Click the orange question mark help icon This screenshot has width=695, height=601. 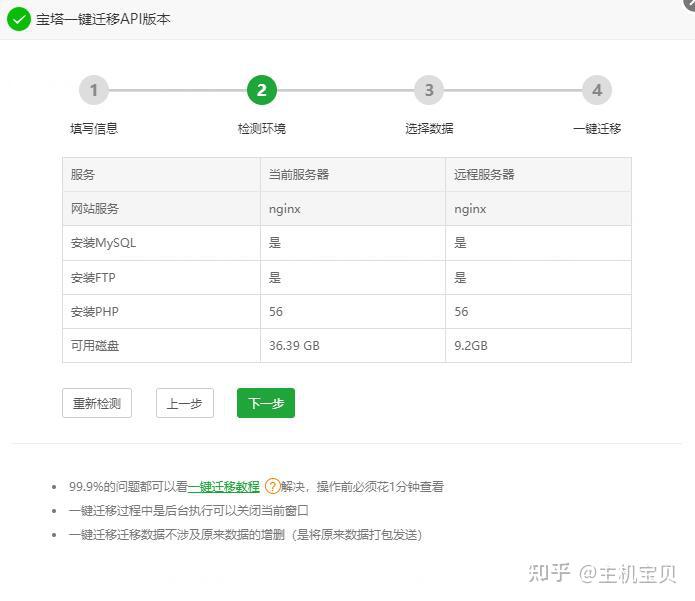coord(272,487)
